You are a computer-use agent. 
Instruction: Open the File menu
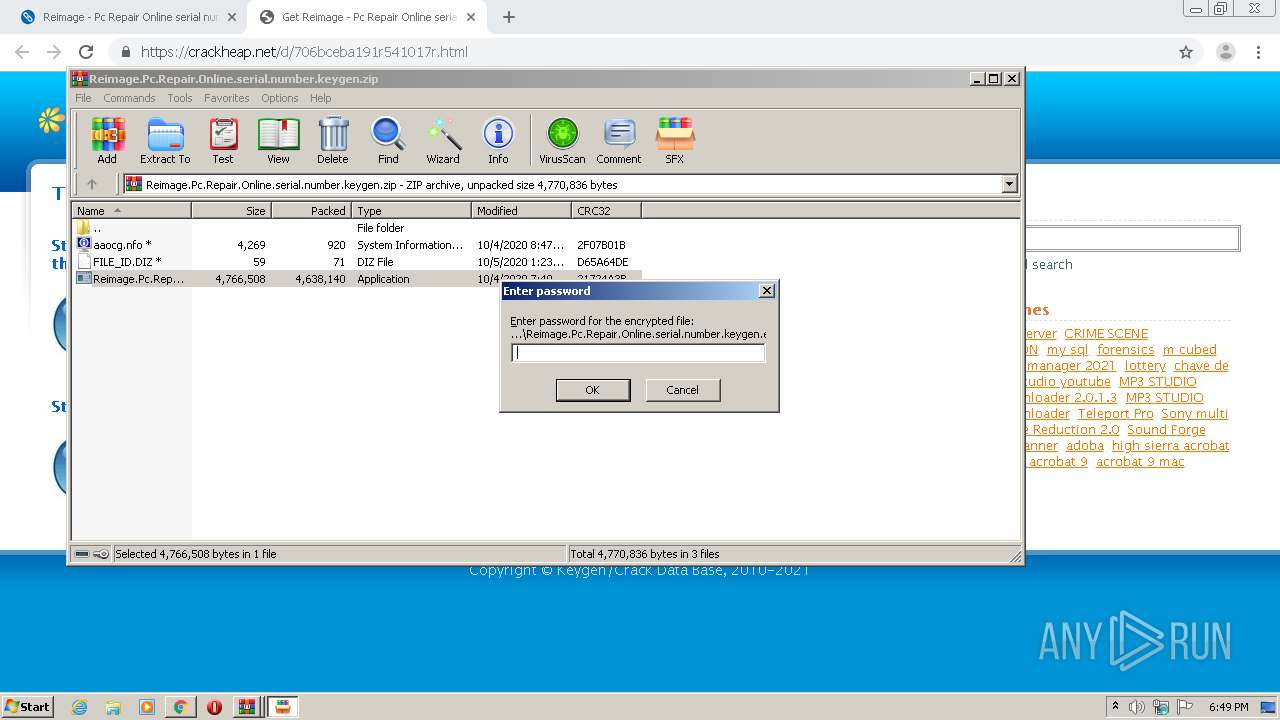point(83,98)
